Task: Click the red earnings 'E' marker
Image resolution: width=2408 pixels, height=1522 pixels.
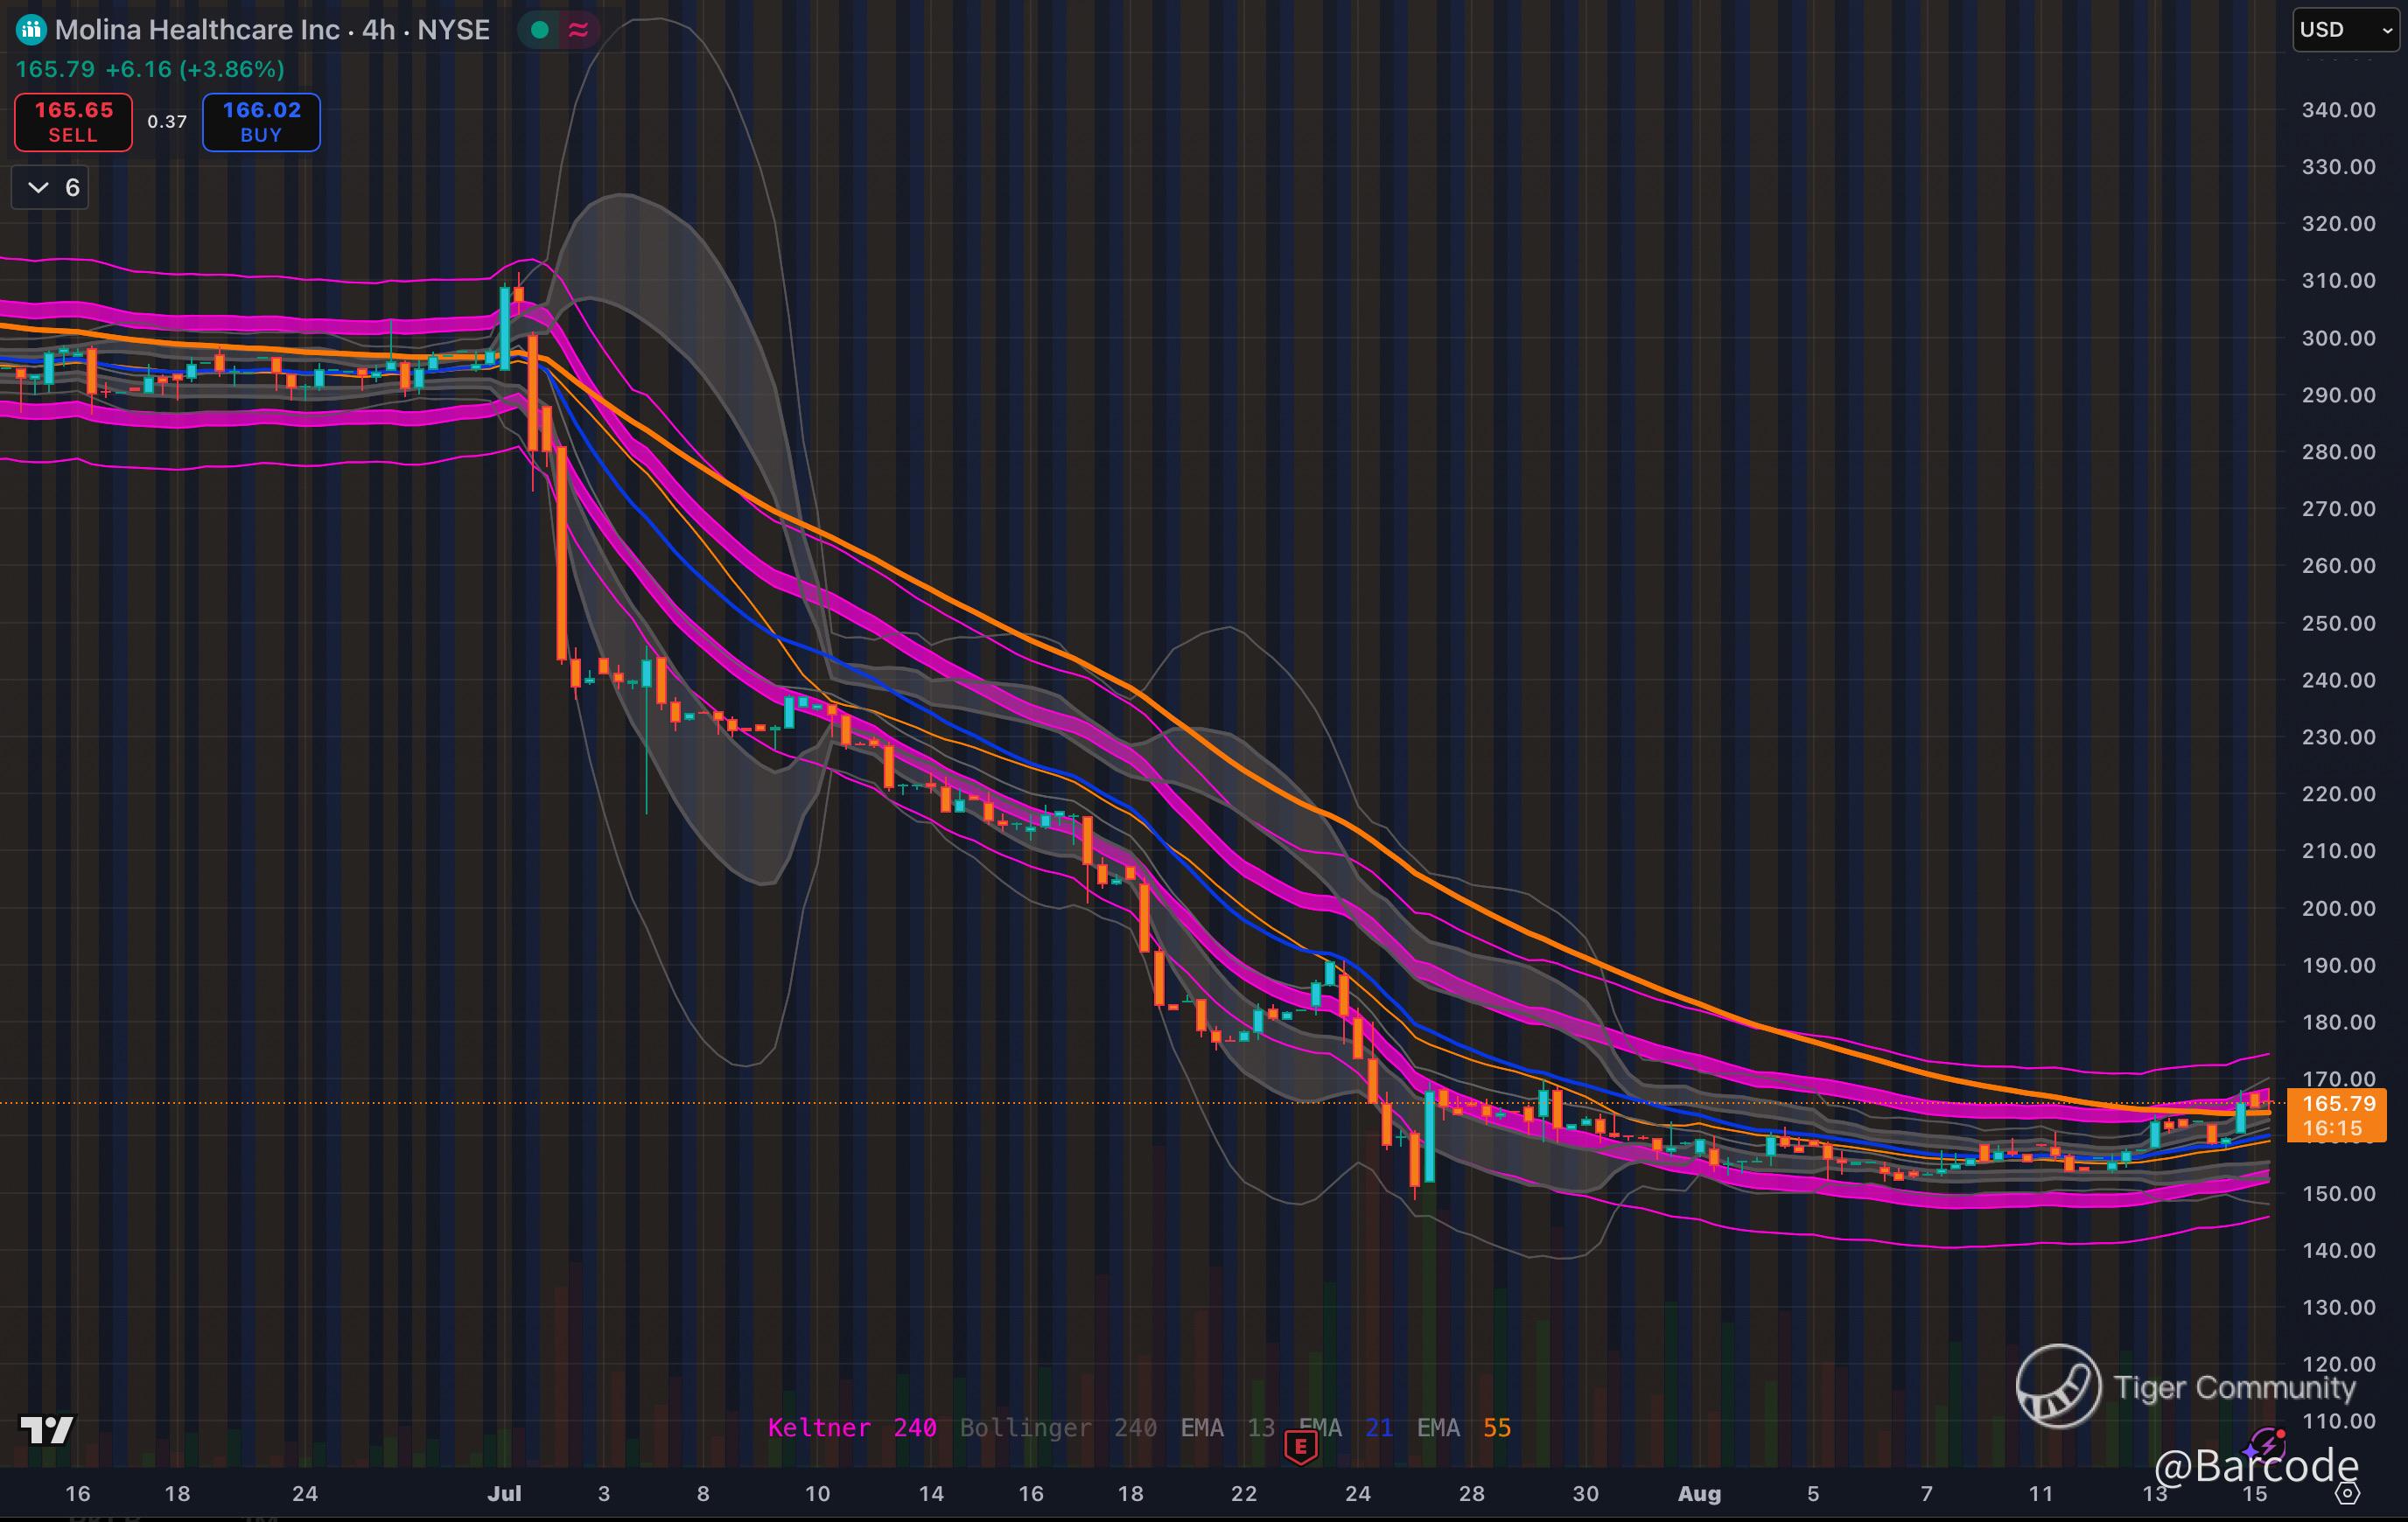Action: pyautogui.click(x=1300, y=1446)
